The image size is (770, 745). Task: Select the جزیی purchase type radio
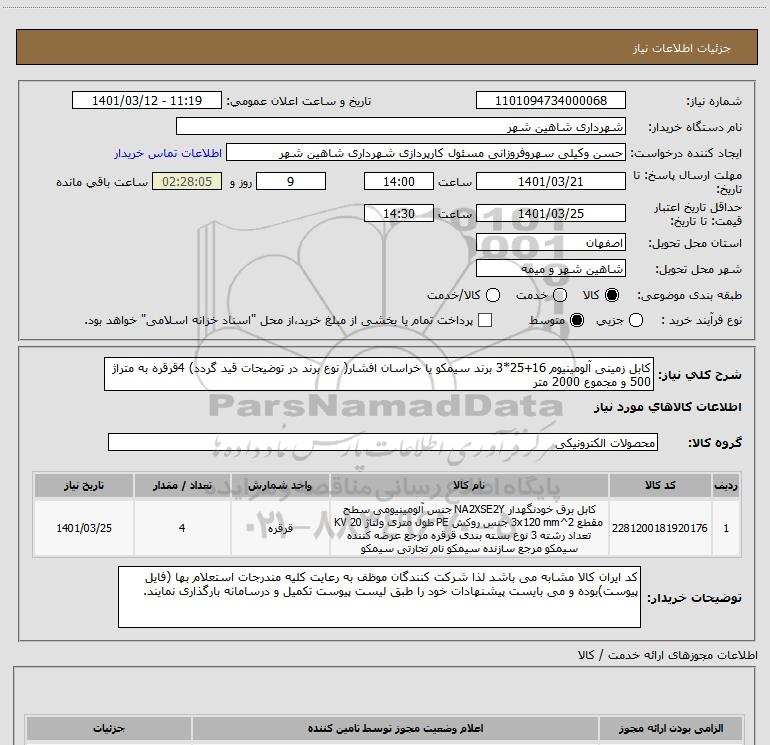[636, 320]
